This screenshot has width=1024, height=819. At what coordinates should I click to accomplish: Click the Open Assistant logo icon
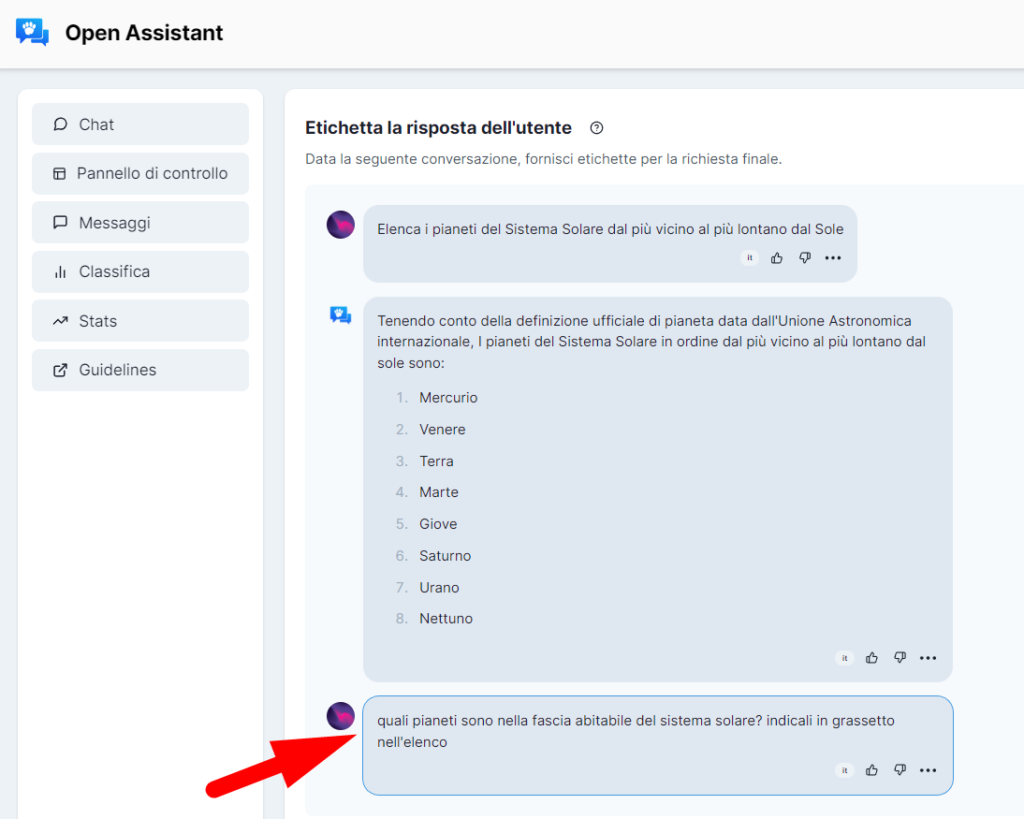click(x=32, y=32)
